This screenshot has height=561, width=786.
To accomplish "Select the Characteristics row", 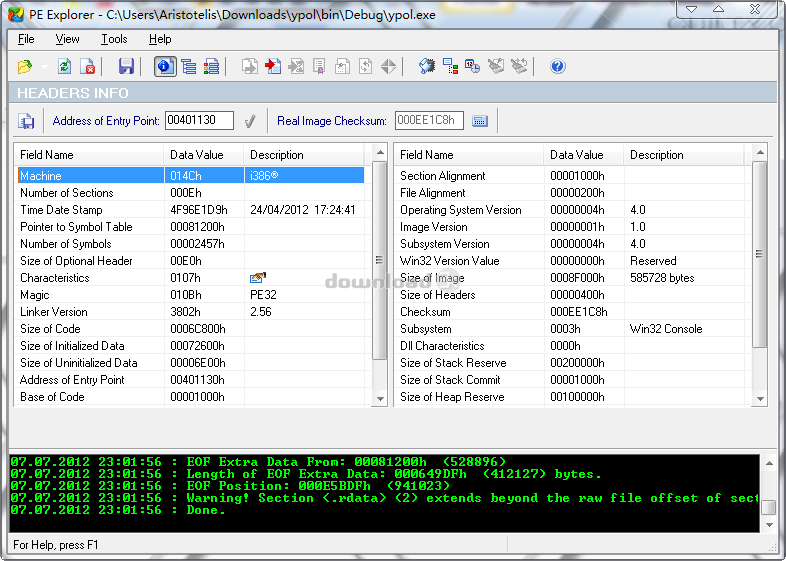I will click(190, 278).
